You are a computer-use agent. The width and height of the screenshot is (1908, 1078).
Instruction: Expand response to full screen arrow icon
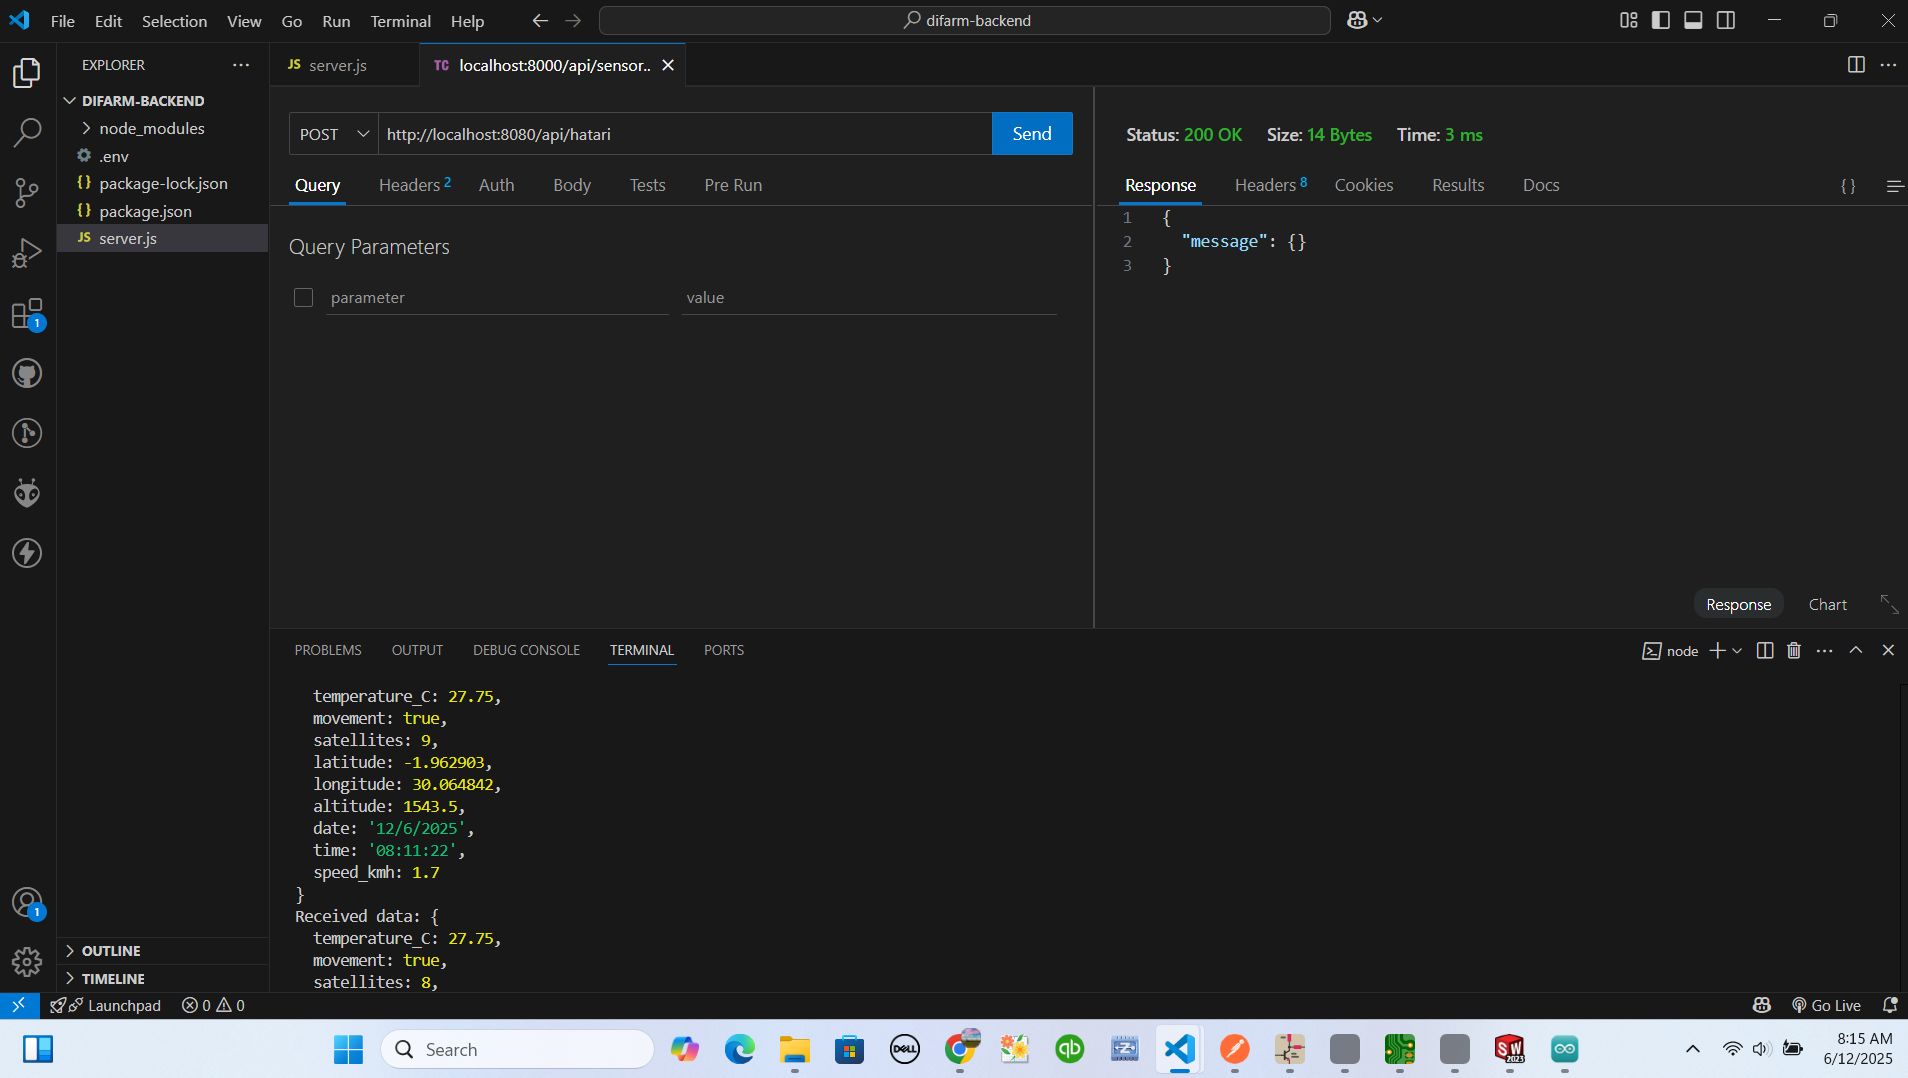(1889, 604)
